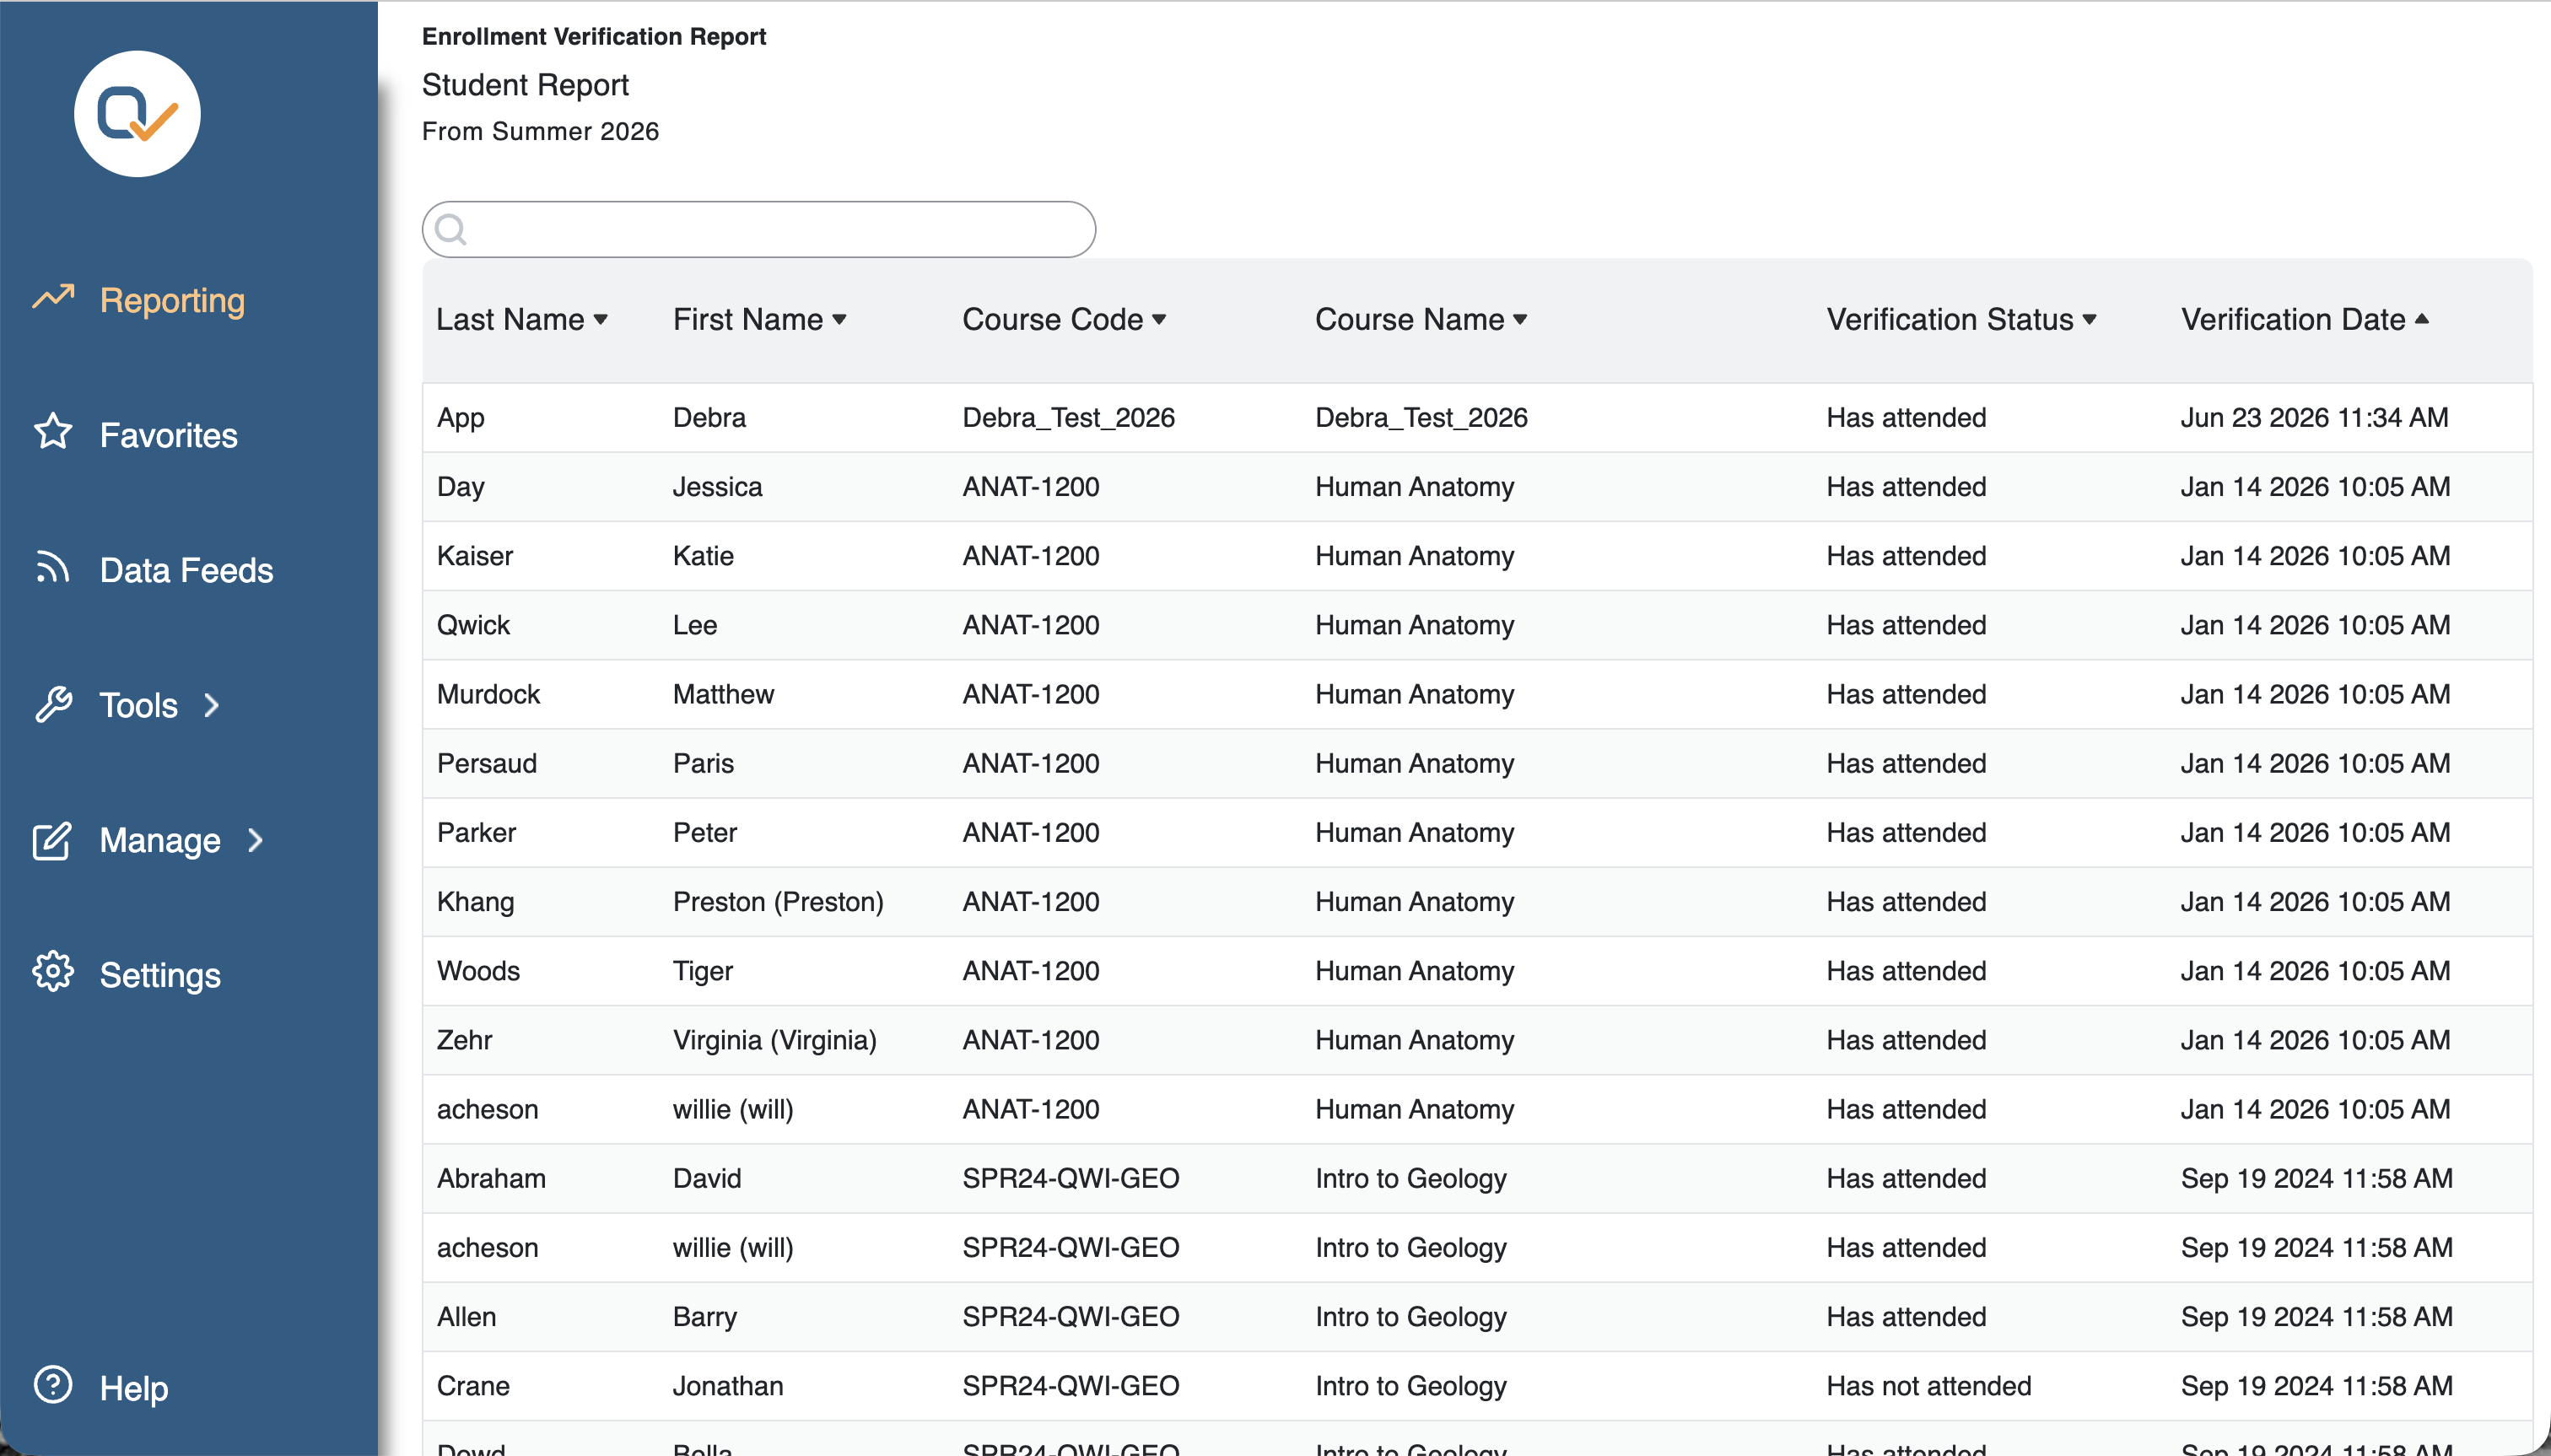This screenshot has width=2551, height=1456.
Task: Click the Has not attended status for Crane
Action: coord(1929,1386)
